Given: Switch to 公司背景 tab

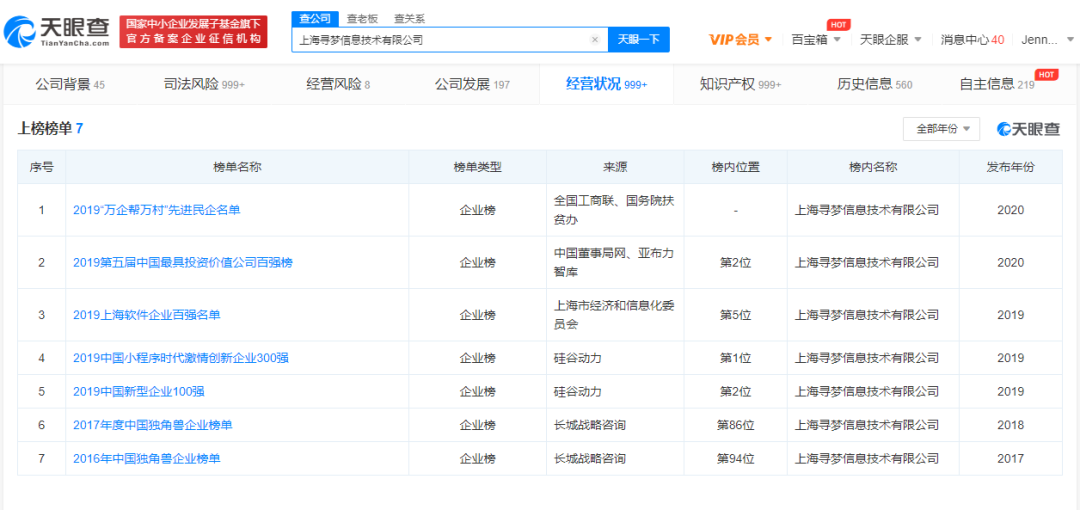Looking at the screenshot, I should (70, 85).
